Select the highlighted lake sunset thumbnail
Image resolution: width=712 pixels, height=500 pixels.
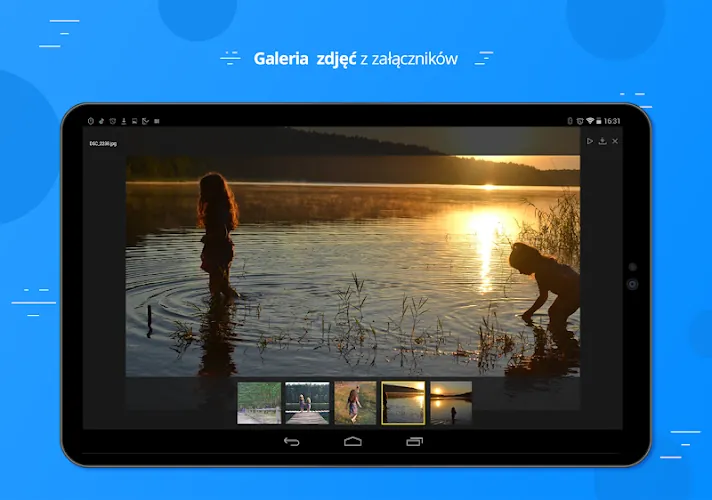coord(403,403)
